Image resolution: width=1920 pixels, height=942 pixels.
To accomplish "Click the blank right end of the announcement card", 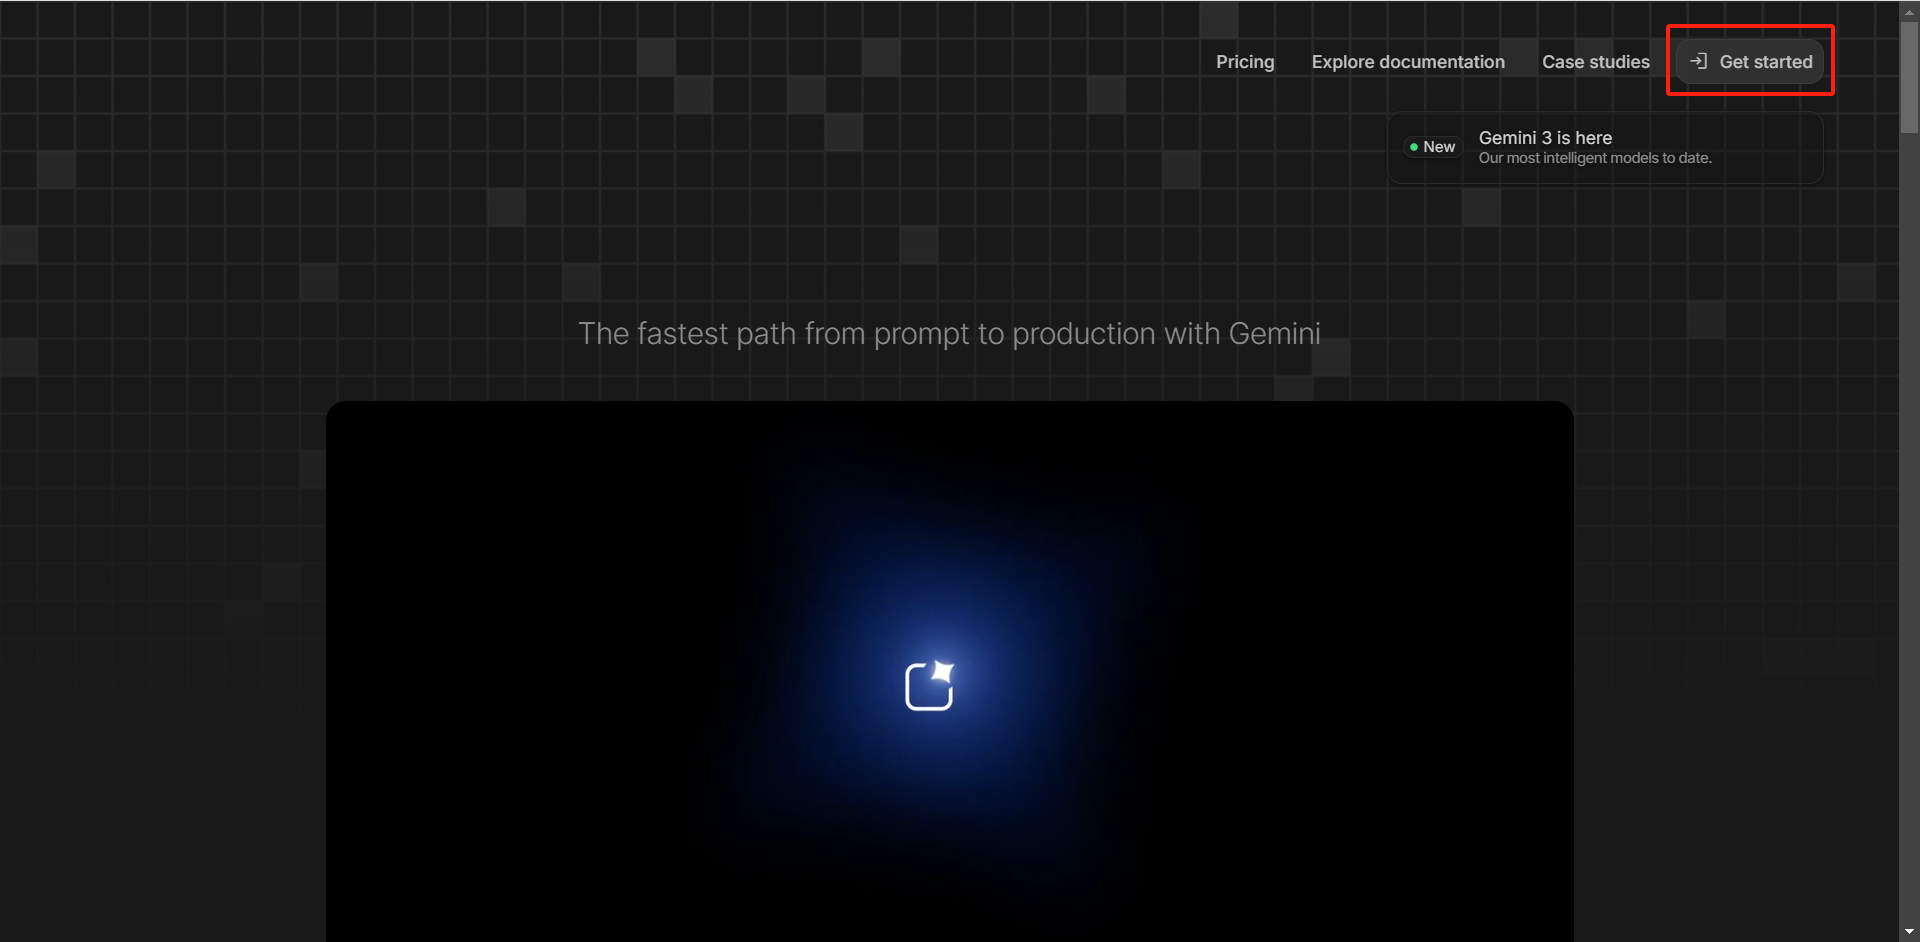I will point(1780,147).
